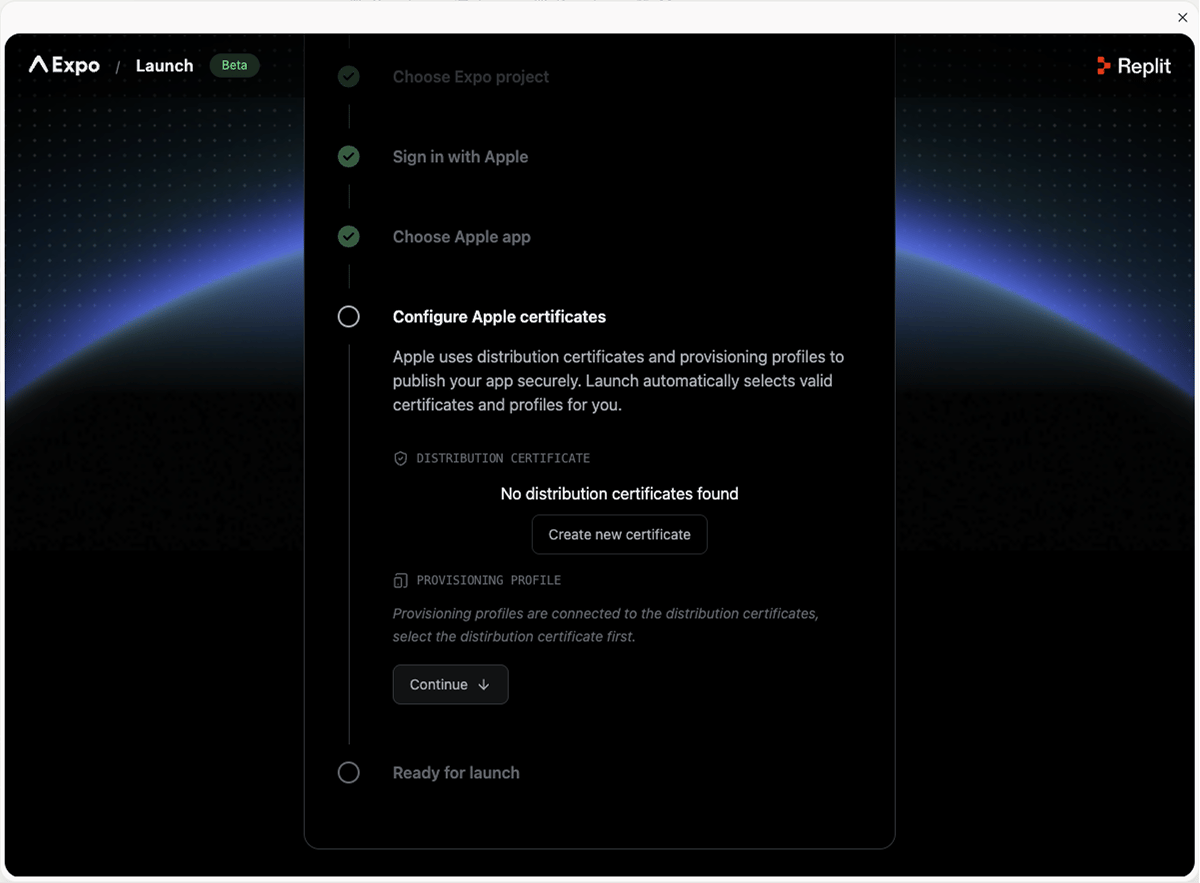Click the Replit logo
Image resolution: width=1200 pixels, height=883 pixels.
[x=1134, y=66]
